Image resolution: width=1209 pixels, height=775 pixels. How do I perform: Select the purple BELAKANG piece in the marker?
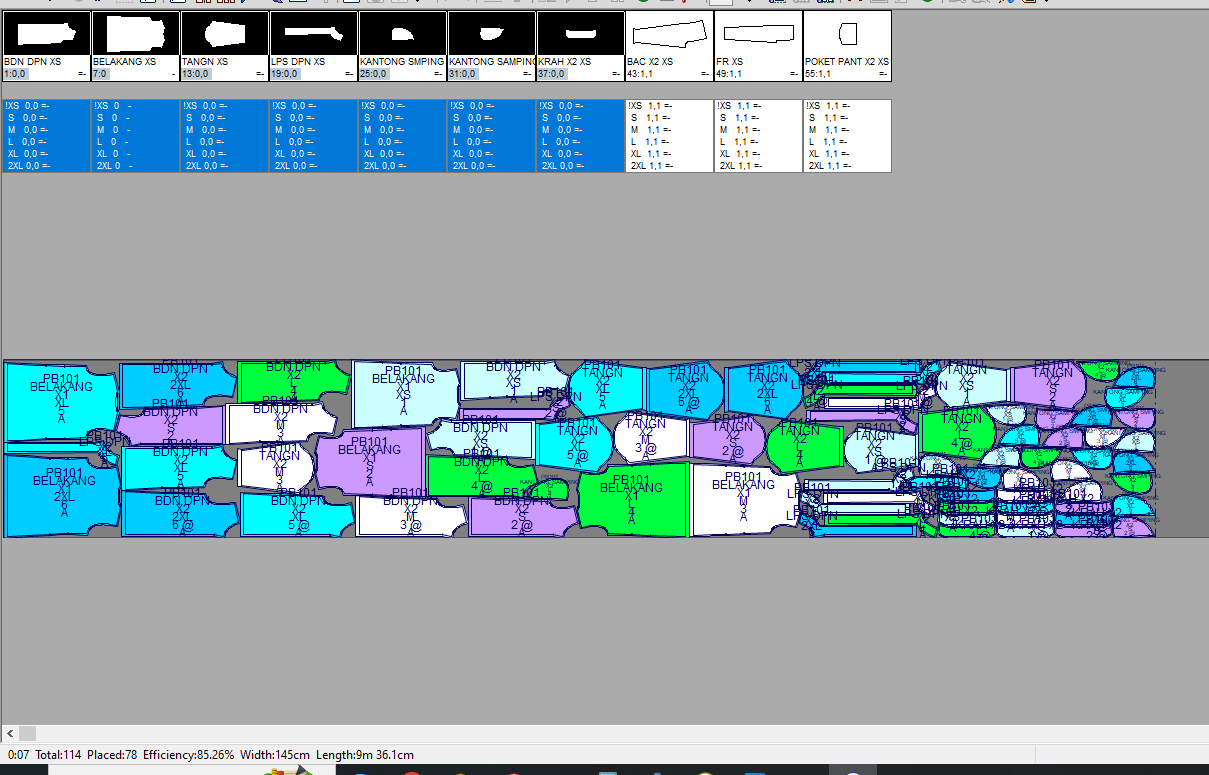coord(369,462)
